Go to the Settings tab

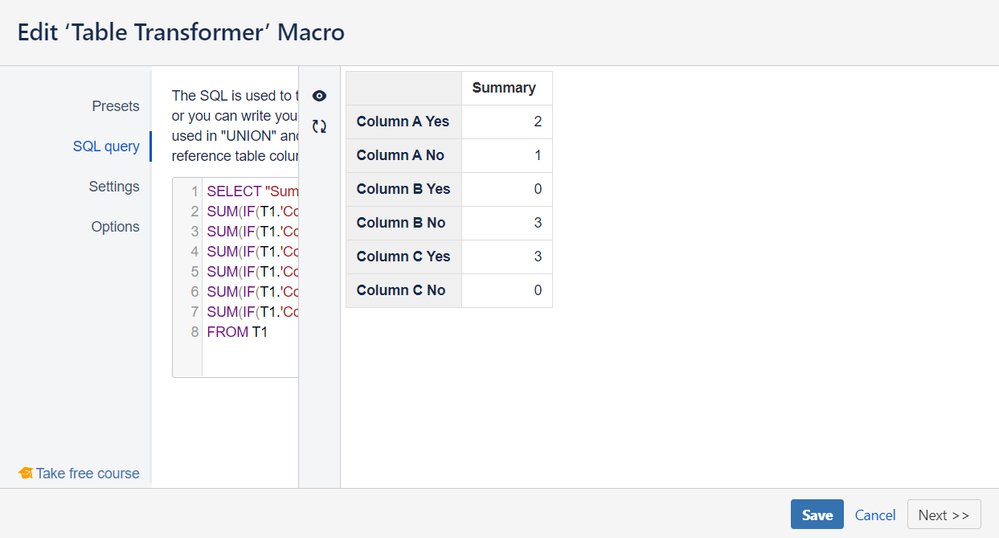(x=114, y=186)
